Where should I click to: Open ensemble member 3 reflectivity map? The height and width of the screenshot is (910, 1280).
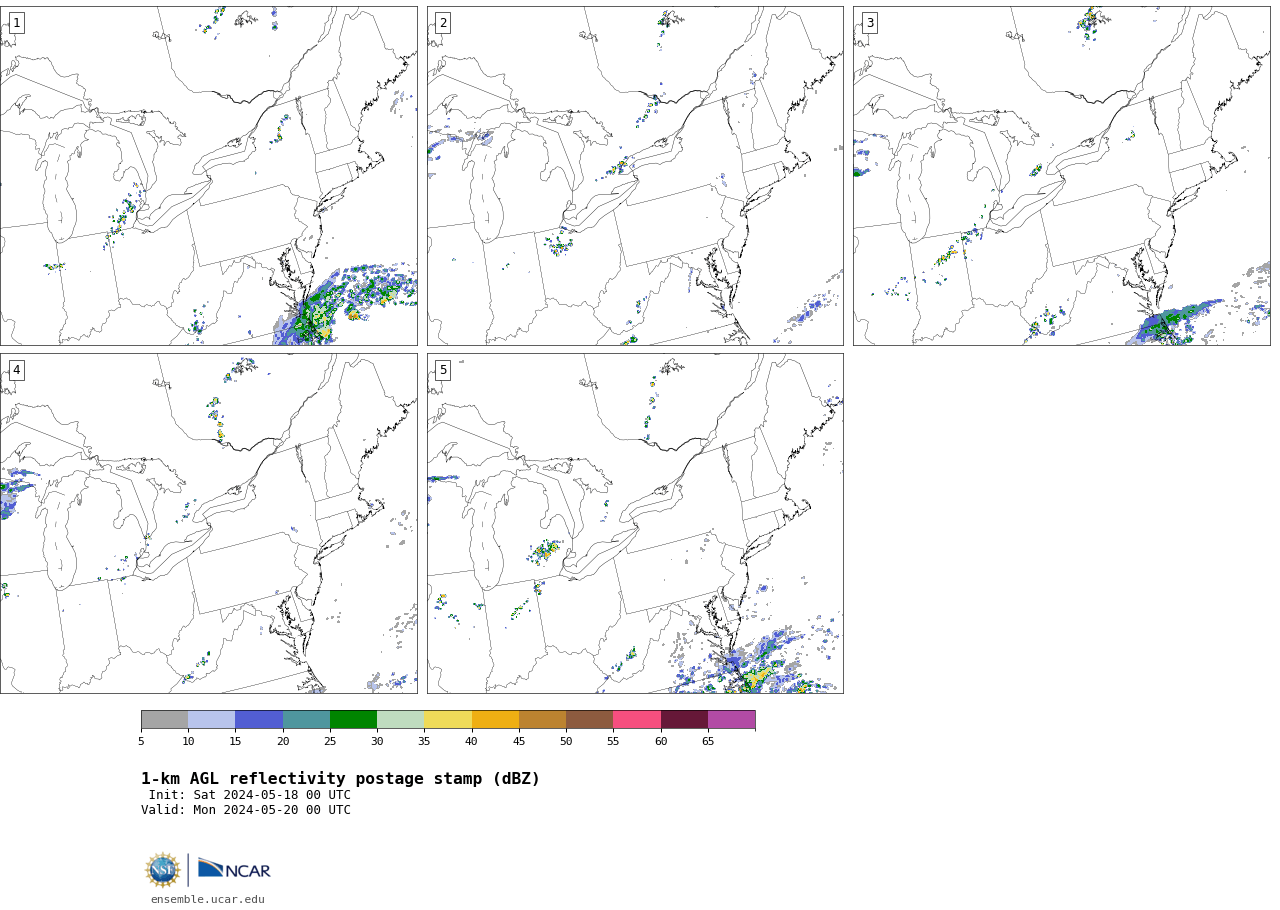(1062, 176)
